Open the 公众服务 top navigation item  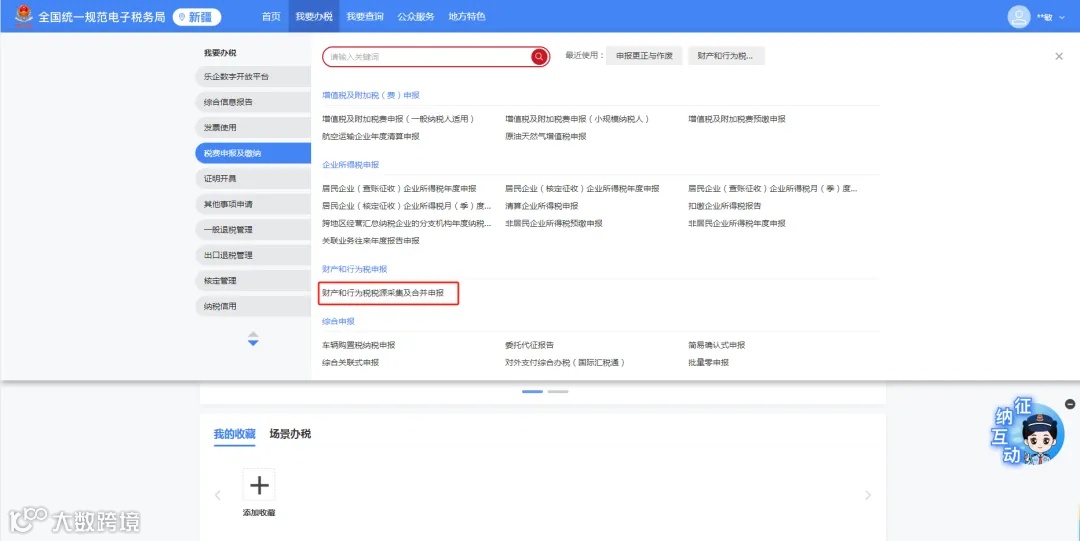pos(416,17)
